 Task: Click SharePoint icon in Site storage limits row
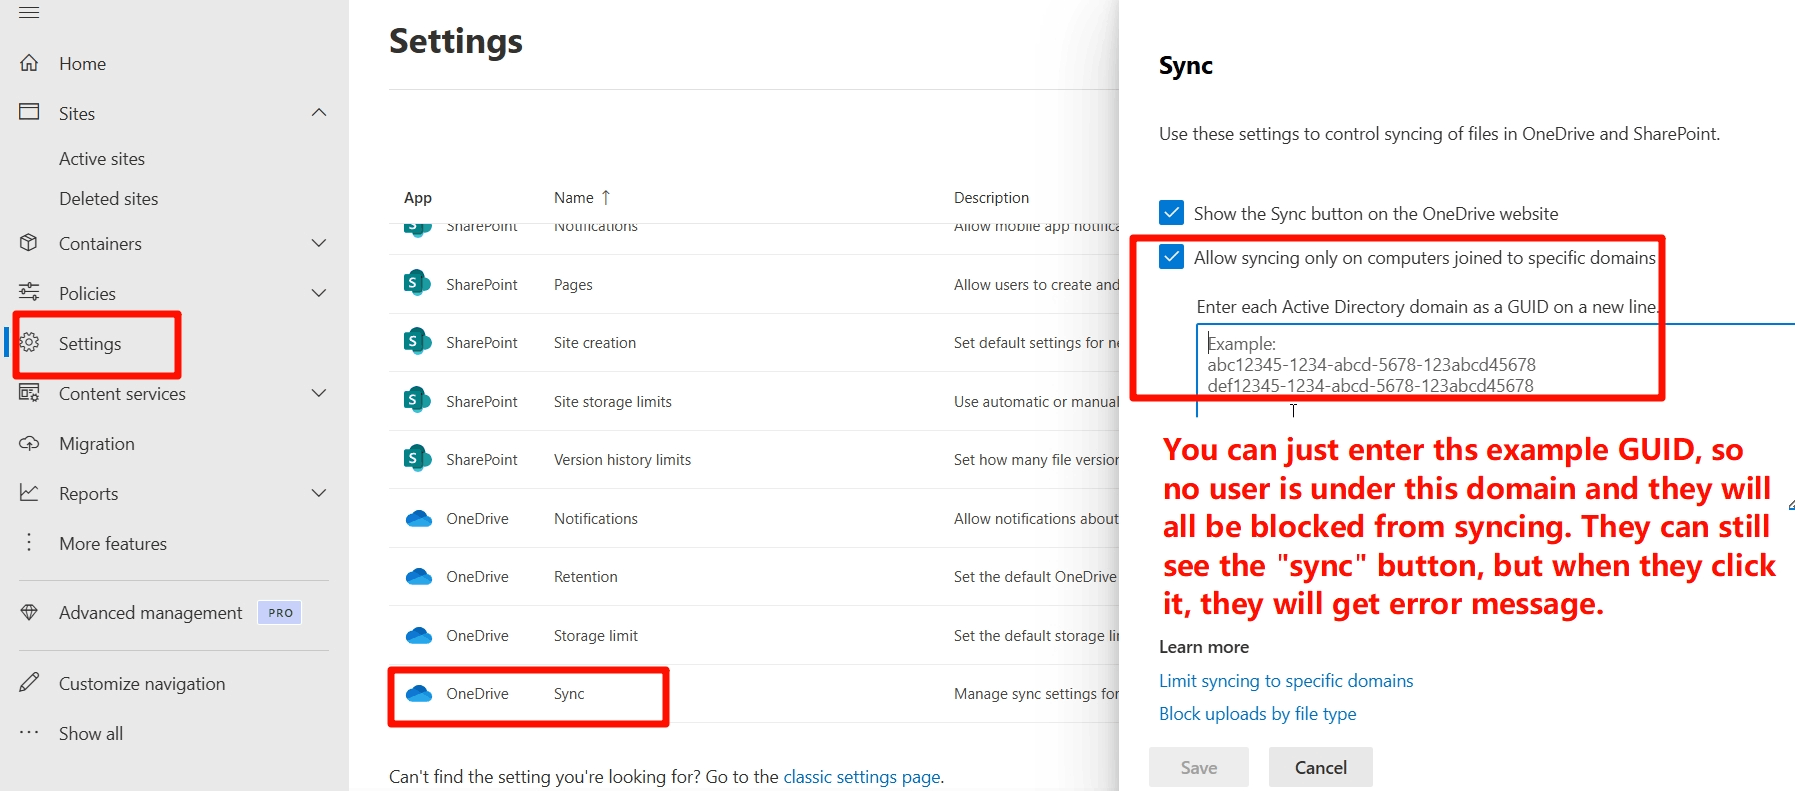[x=417, y=401]
